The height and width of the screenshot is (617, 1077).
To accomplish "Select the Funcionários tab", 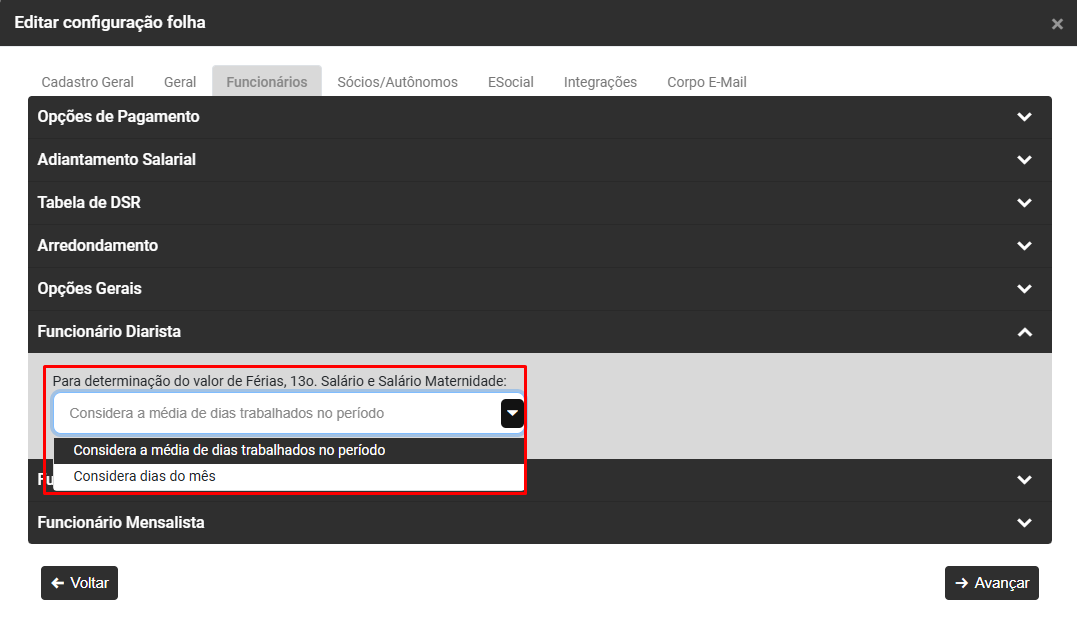I will pyautogui.click(x=267, y=82).
